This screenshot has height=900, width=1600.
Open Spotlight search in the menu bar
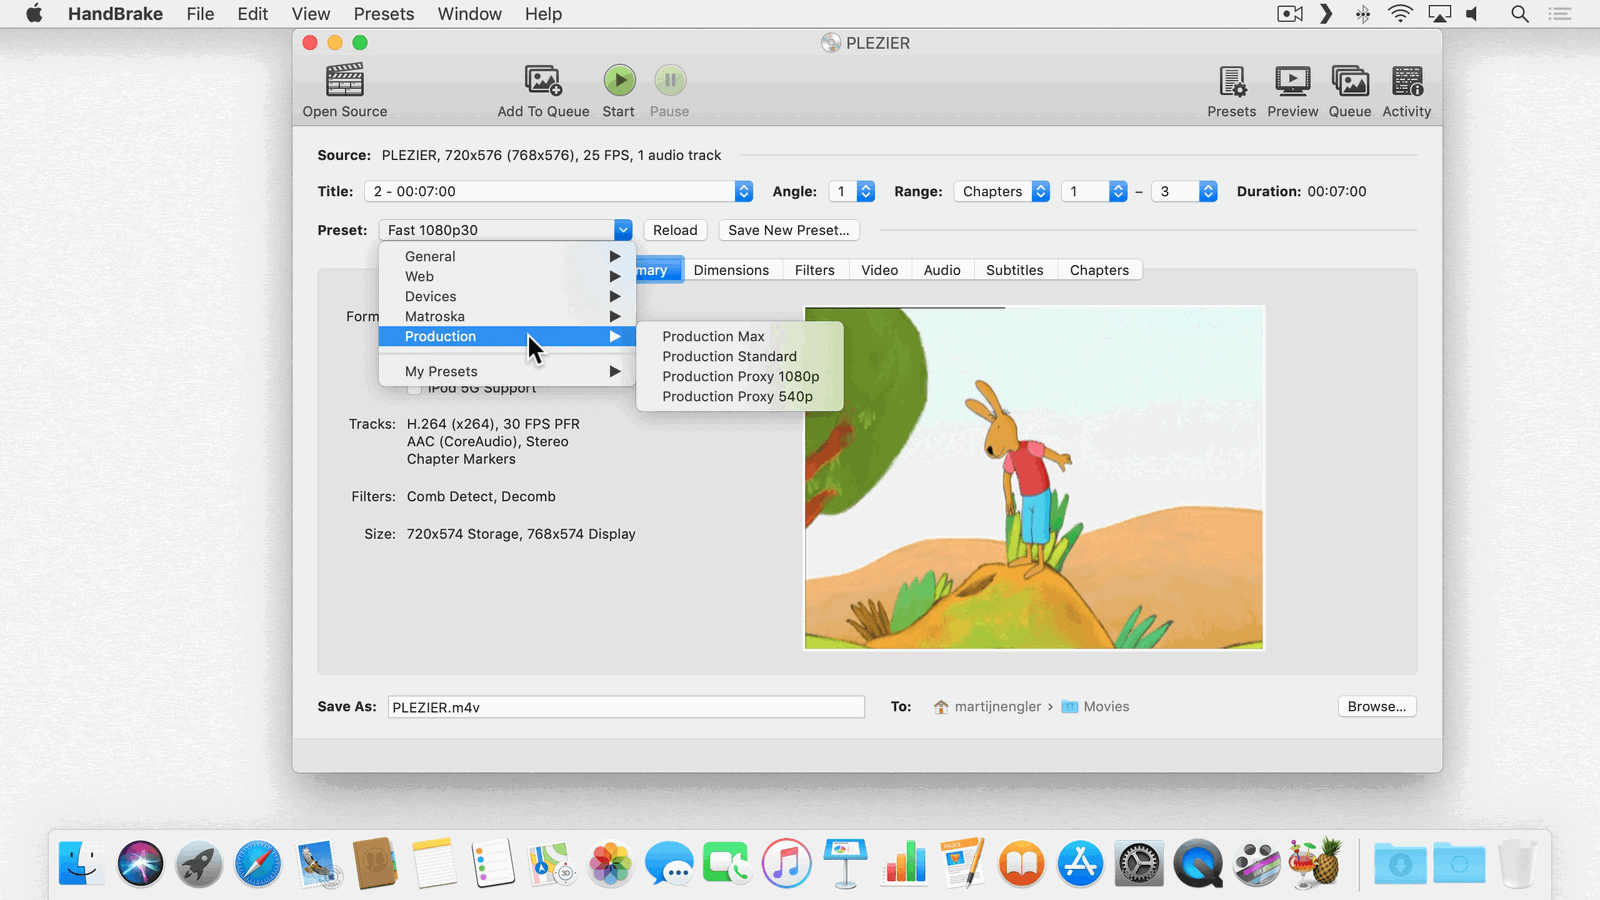[x=1520, y=14]
